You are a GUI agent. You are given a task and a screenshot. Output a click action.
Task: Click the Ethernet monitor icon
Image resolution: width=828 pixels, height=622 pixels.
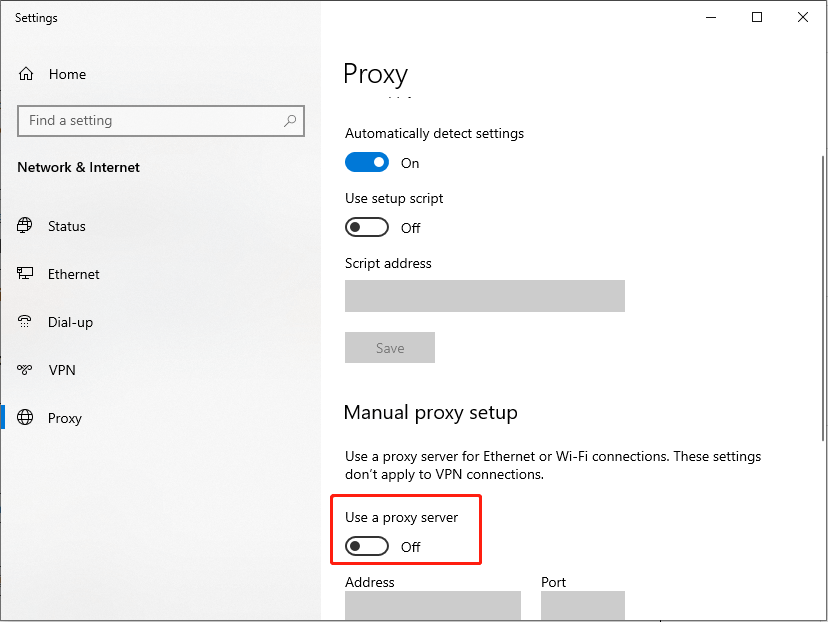(24, 274)
